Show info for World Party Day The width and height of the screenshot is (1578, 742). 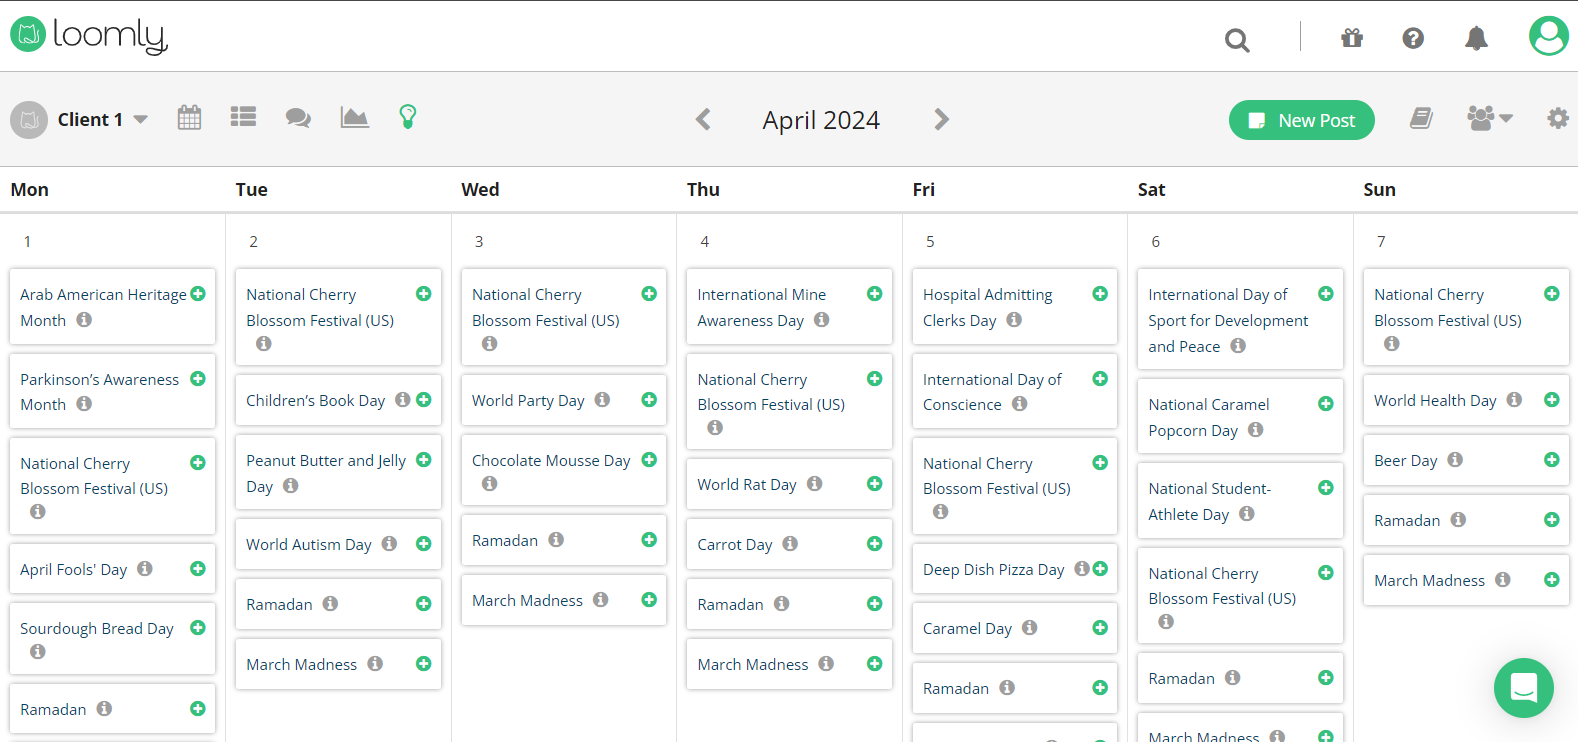(602, 400)
